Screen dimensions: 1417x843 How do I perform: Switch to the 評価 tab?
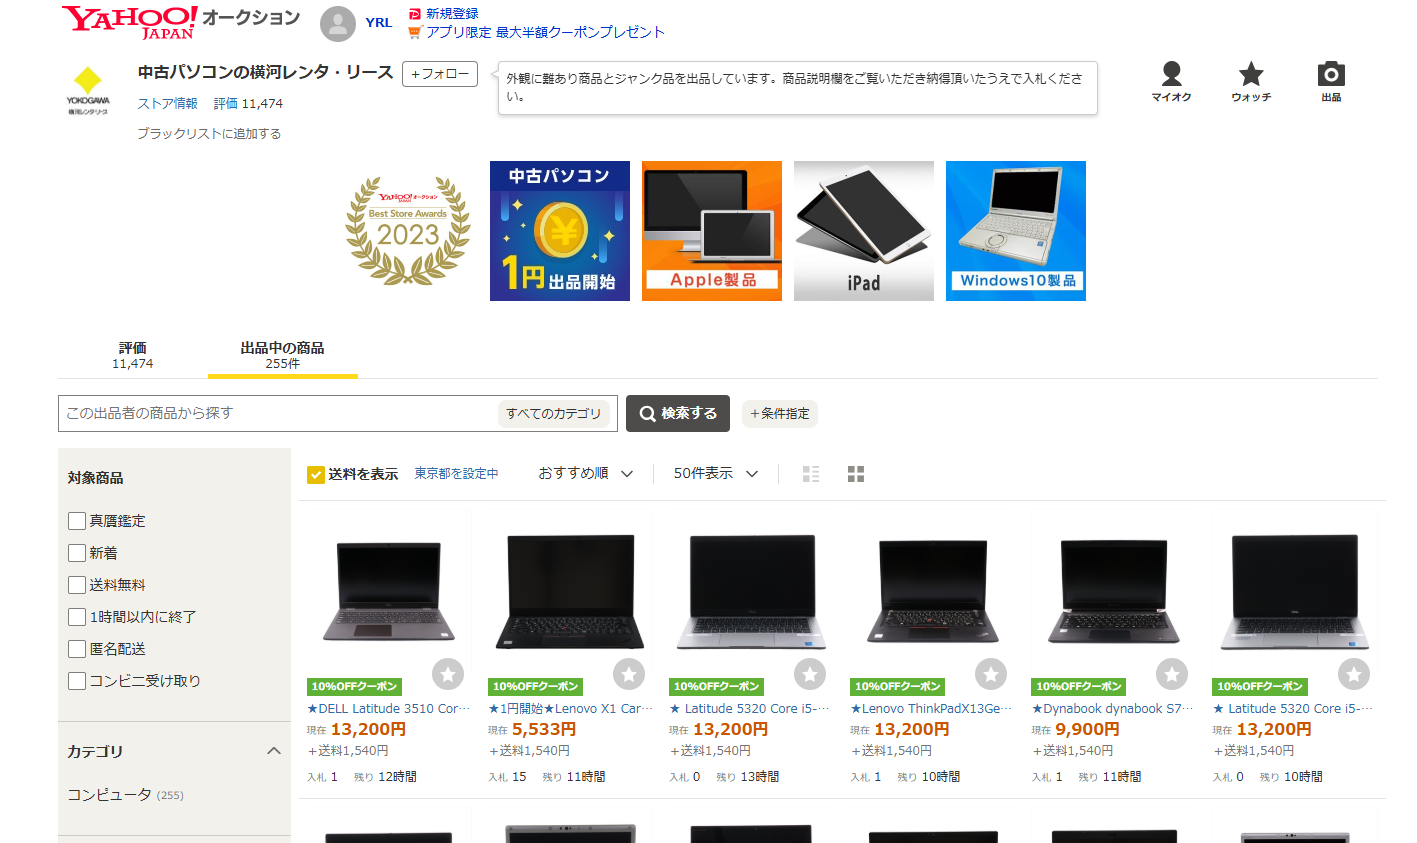coord(133,355)
